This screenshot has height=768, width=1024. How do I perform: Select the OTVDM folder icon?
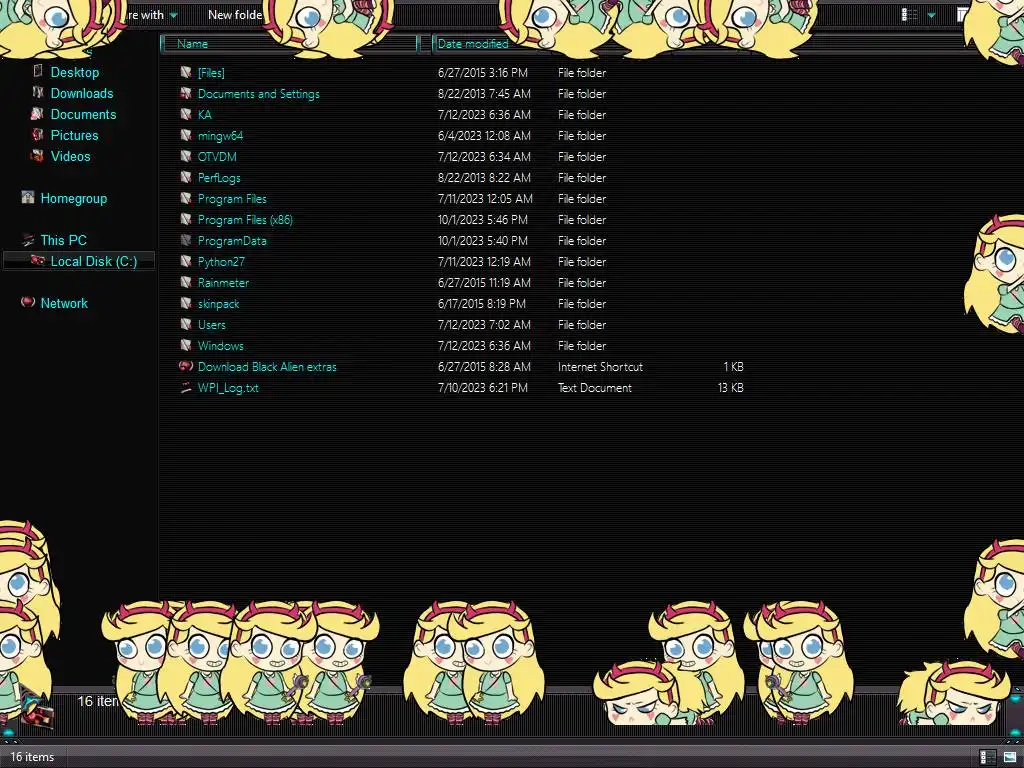186,156
